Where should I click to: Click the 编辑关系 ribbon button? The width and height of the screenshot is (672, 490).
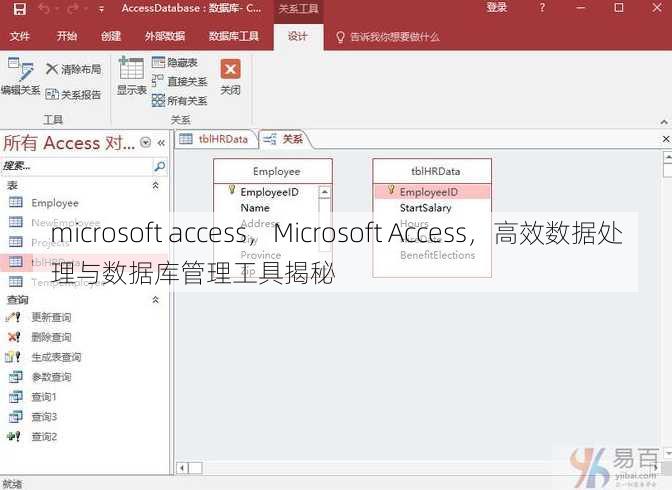pyautogui.click(x=20, y=76)
